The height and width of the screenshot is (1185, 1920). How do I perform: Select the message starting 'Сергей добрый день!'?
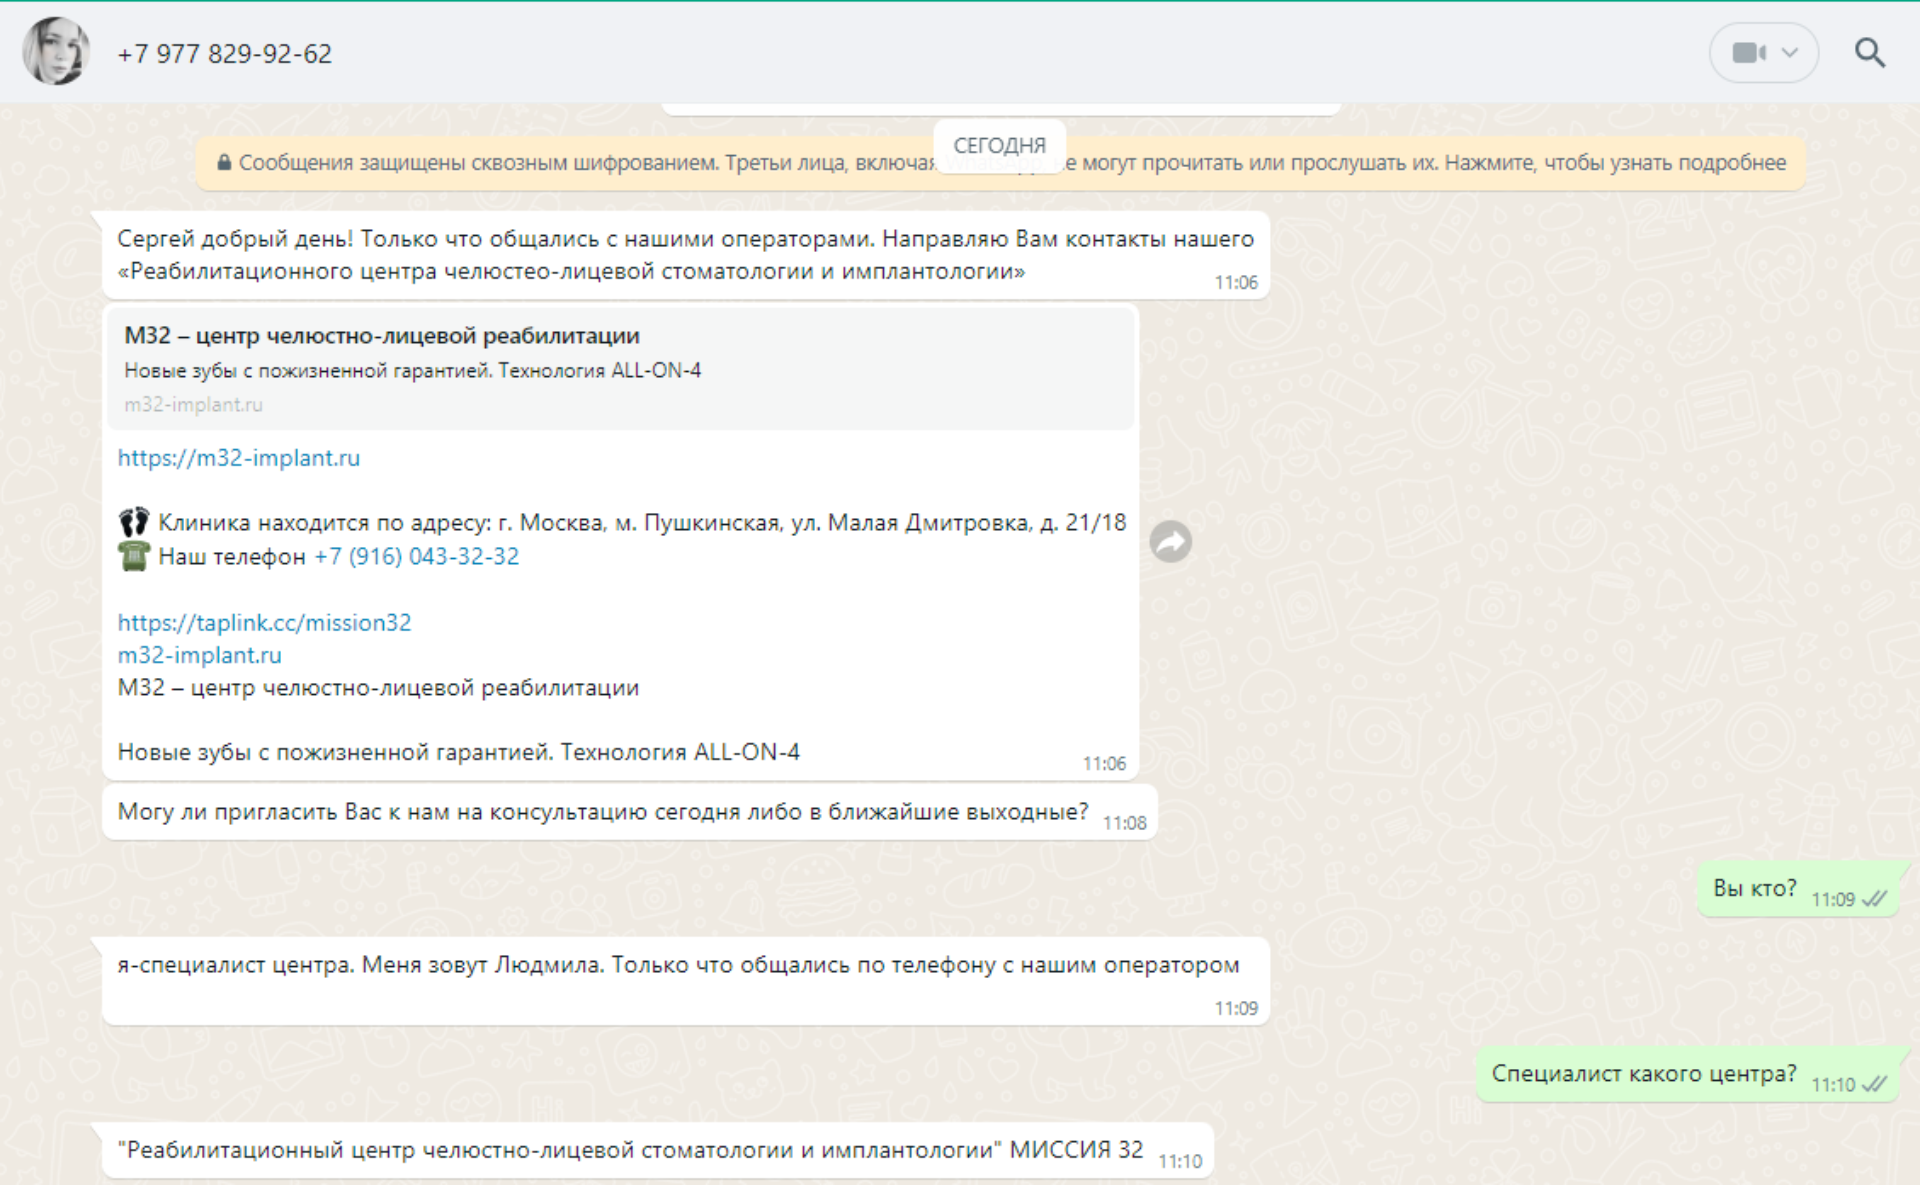pos(686,256)
